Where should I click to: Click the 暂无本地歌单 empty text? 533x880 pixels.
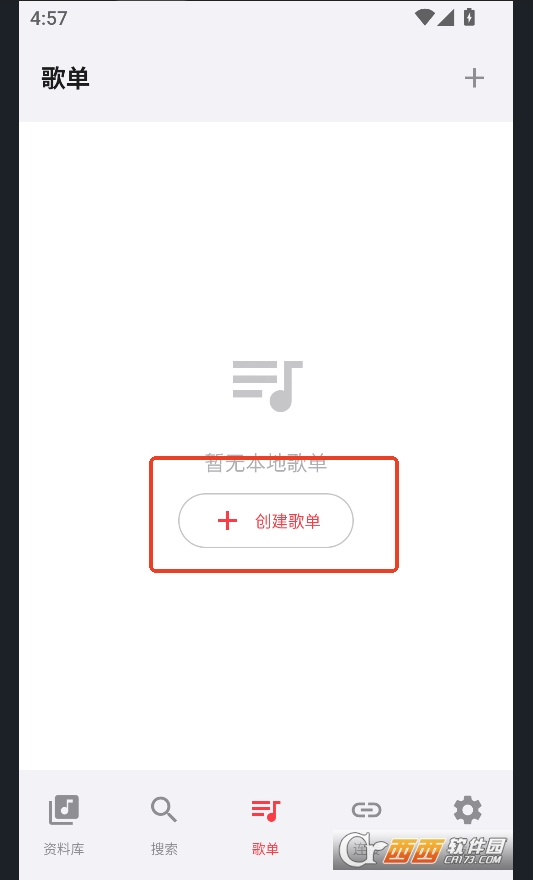(x=266, y=464)
